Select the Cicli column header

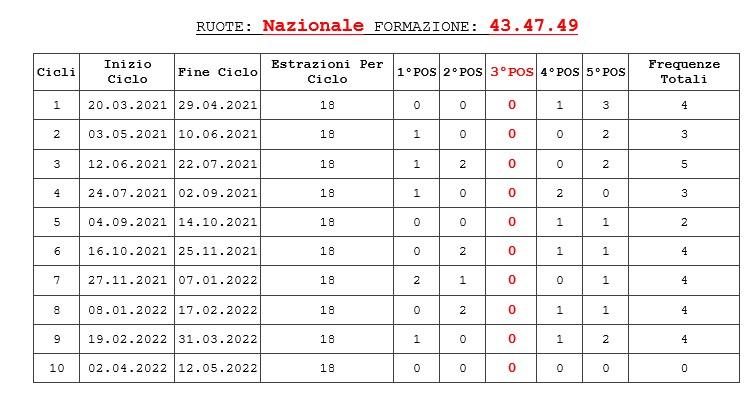[x=56, y=72]
